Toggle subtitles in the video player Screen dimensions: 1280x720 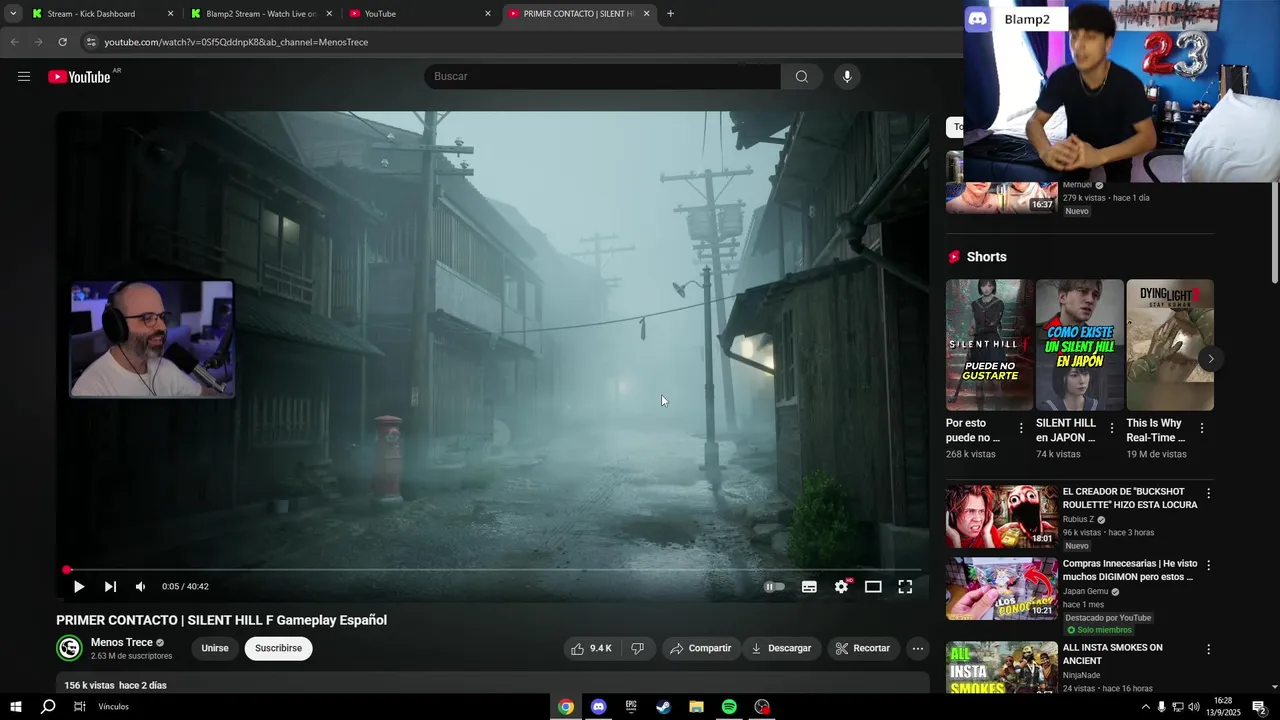coord(809,587)
